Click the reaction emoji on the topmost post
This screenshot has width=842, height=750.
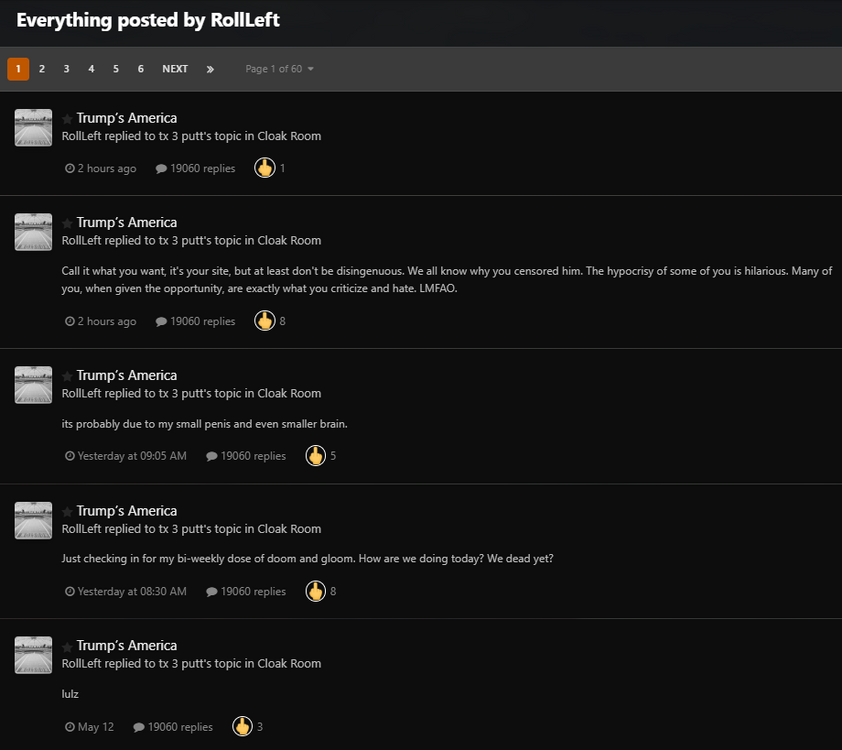pos(264,168)
